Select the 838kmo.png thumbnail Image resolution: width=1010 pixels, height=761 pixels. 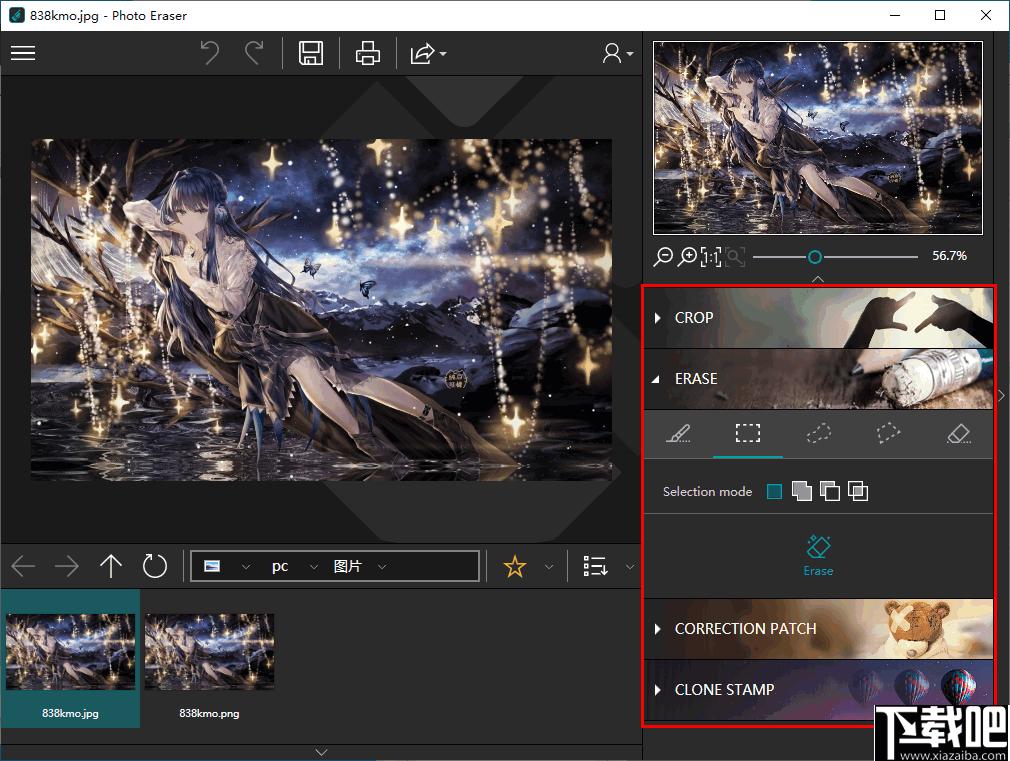pyautogui.click(x=209, y=659)
